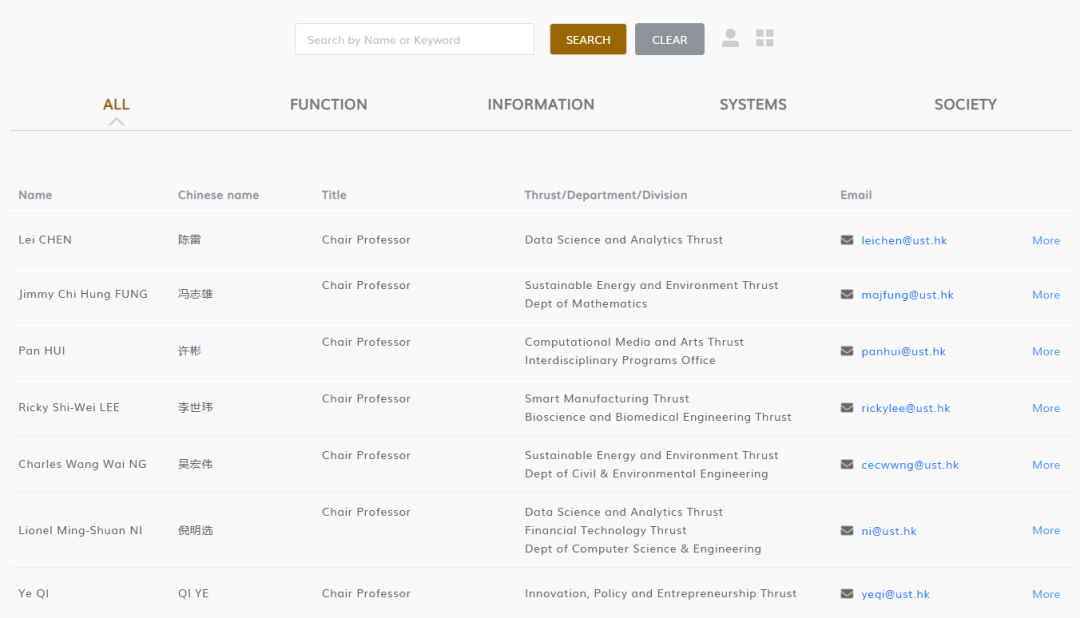
Task: Click Interdisciplinary Programs Office text
Action: click(x=620, y=360)
